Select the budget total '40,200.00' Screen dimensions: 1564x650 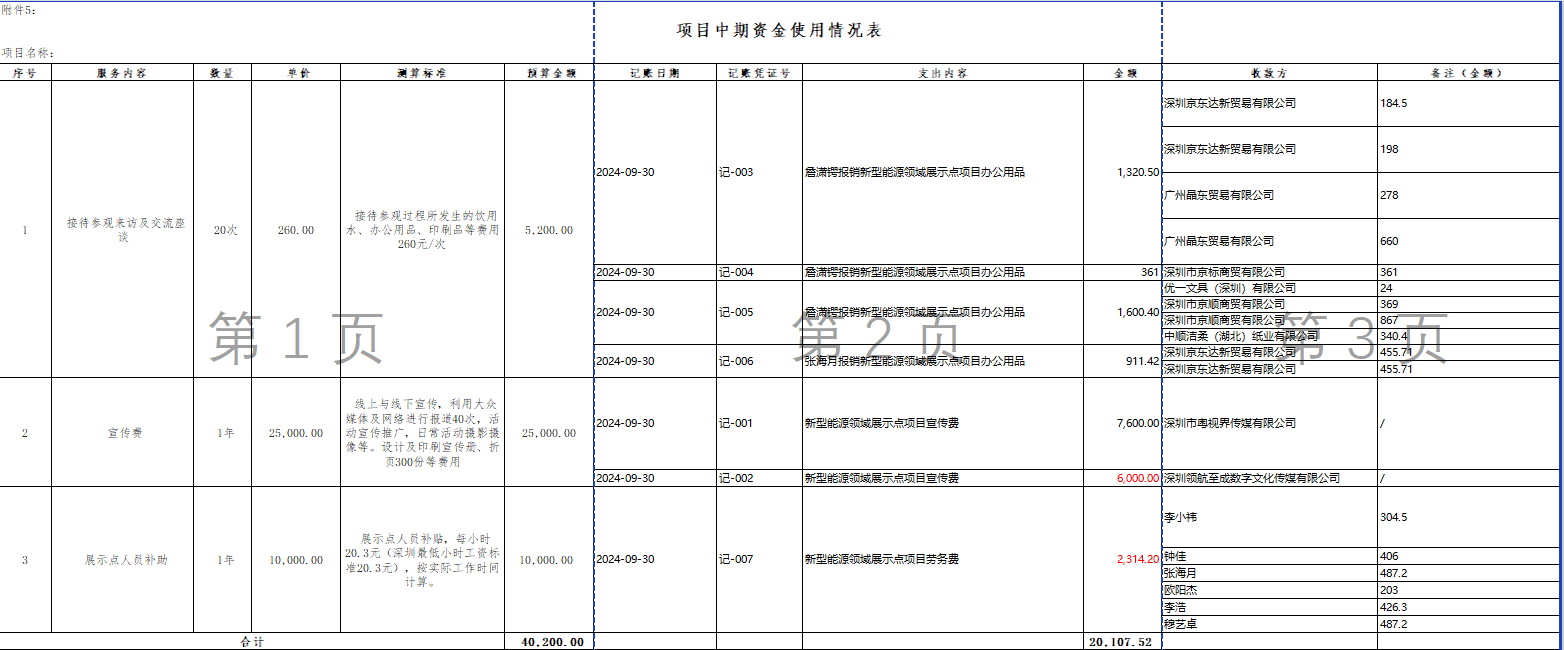click(x=549, y=642)
